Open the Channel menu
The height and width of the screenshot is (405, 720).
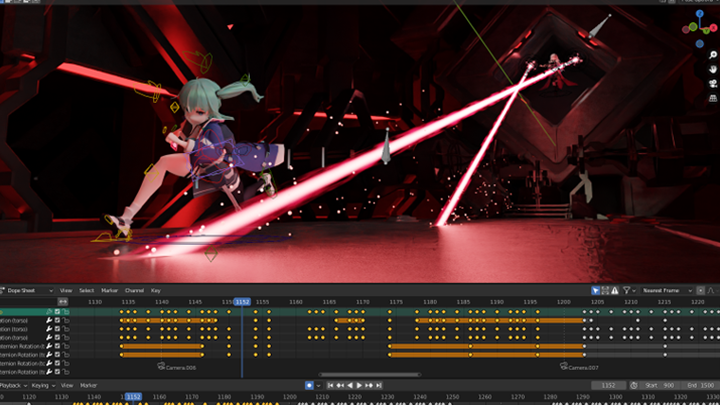pyautogui.click(x=134, y=291)
